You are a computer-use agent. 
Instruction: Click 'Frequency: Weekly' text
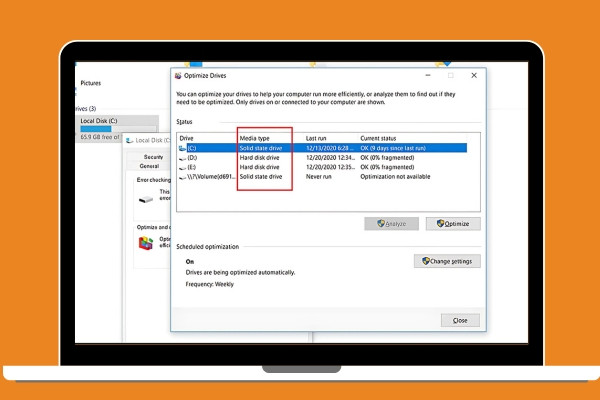209,284
